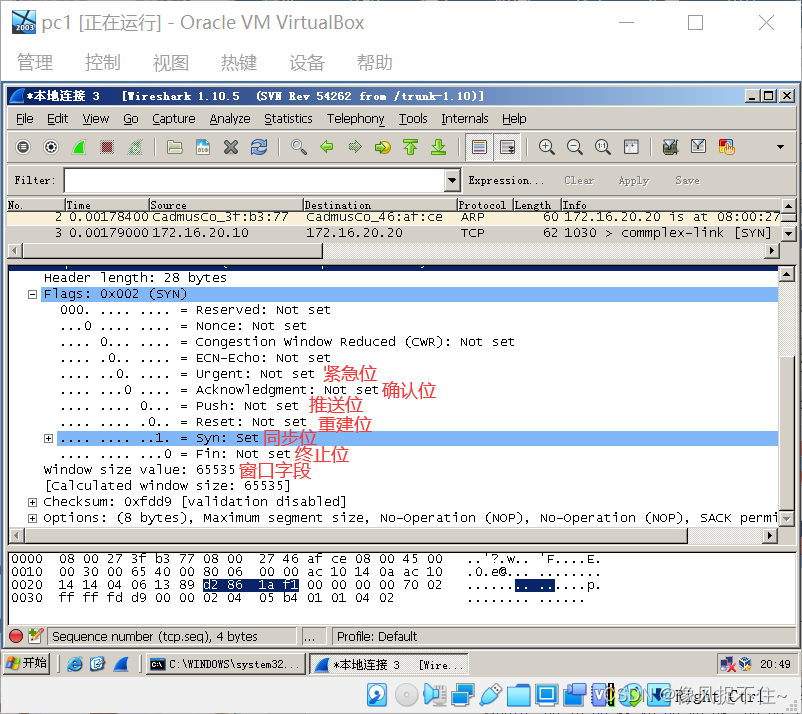802x714 pixels.
Task: Edit display filters toolbar icon
Action: click(698, 147)
